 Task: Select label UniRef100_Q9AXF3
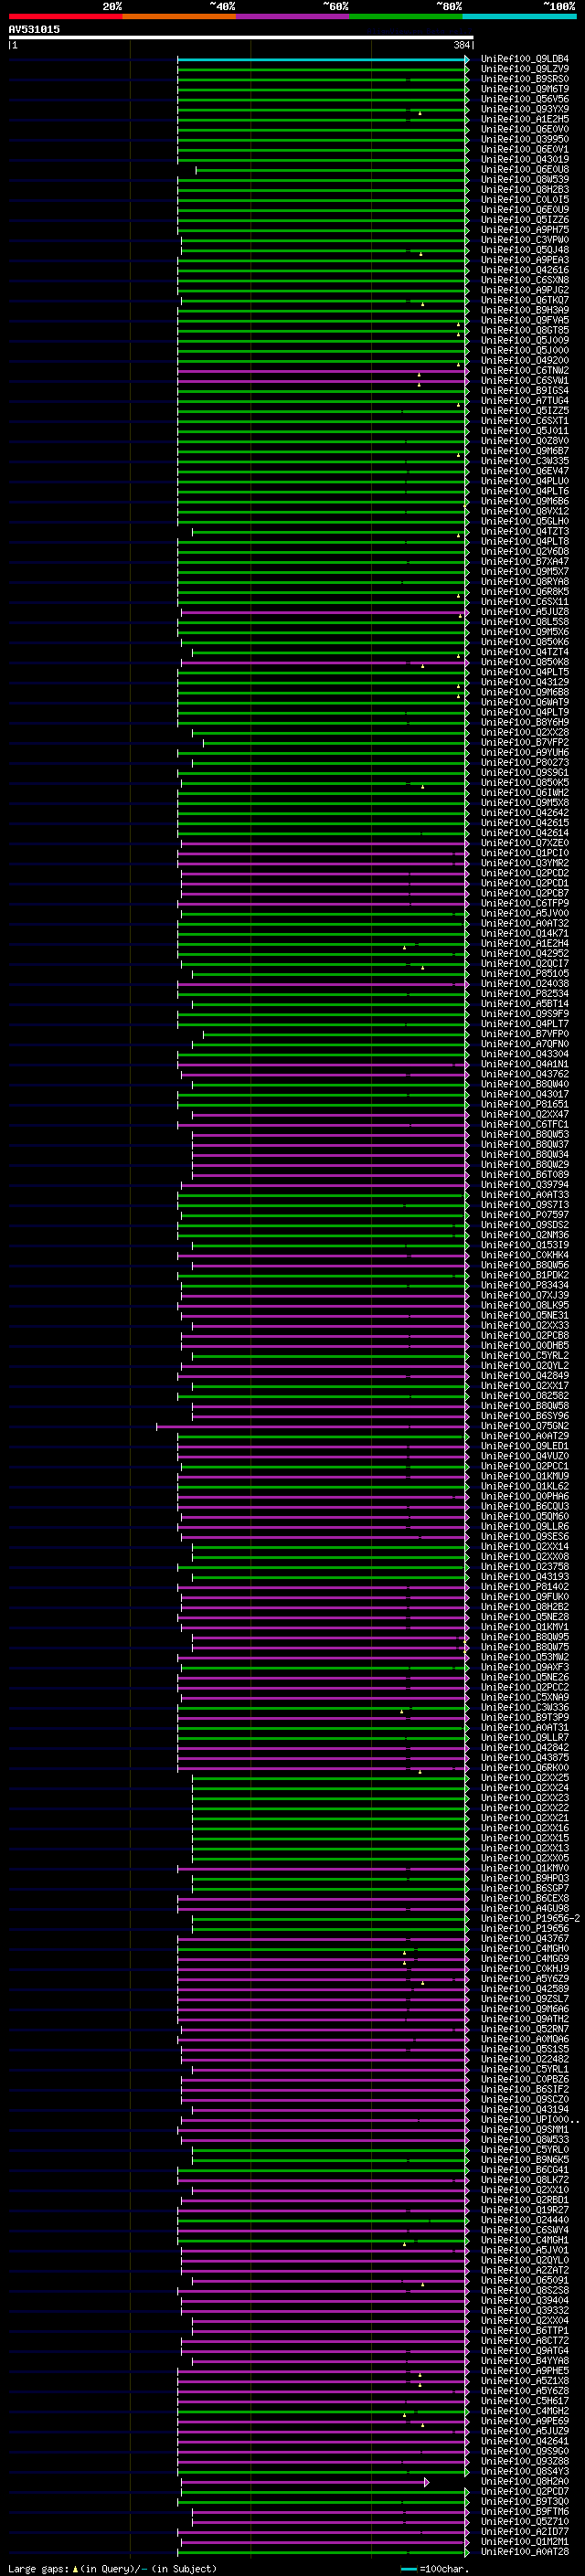(525, 1667)
